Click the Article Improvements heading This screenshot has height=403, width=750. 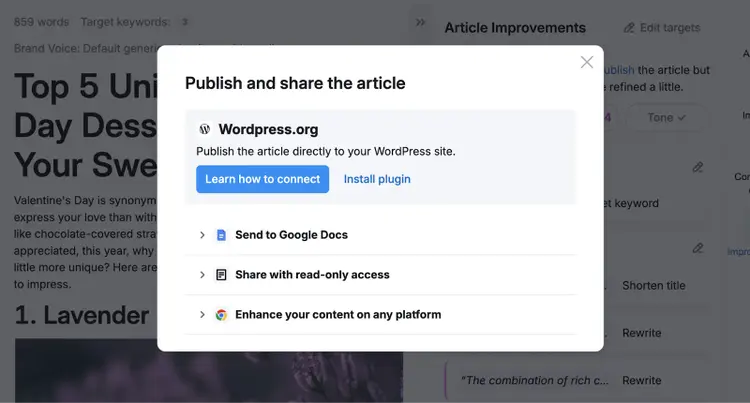point(515,28)
